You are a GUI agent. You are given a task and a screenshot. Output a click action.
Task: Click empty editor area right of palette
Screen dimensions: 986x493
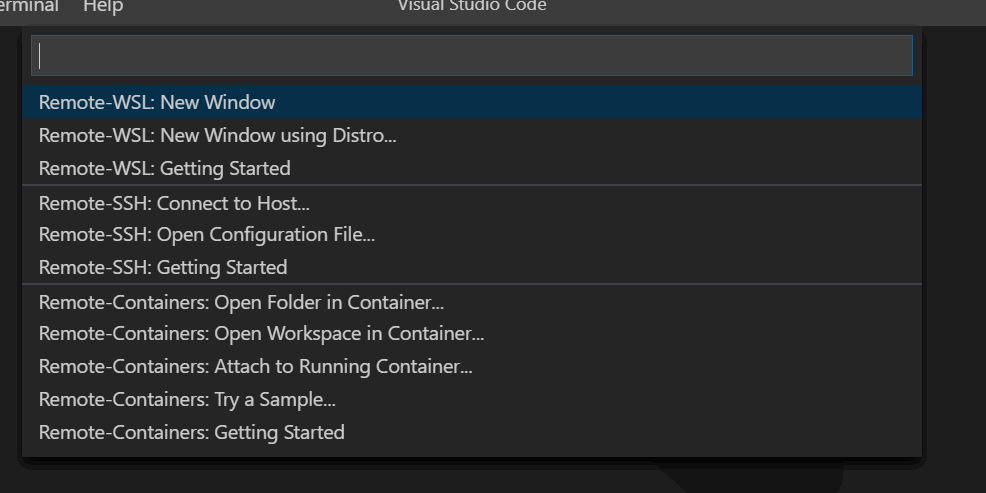[x=954, y=250]
